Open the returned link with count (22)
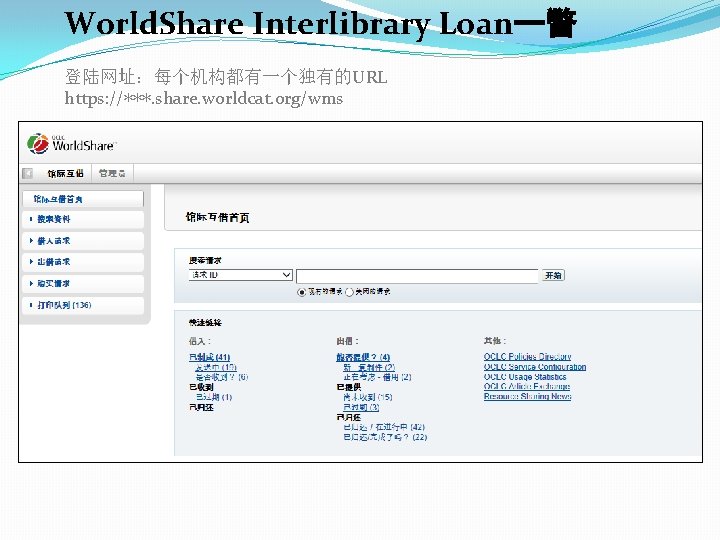 [385, 437]
